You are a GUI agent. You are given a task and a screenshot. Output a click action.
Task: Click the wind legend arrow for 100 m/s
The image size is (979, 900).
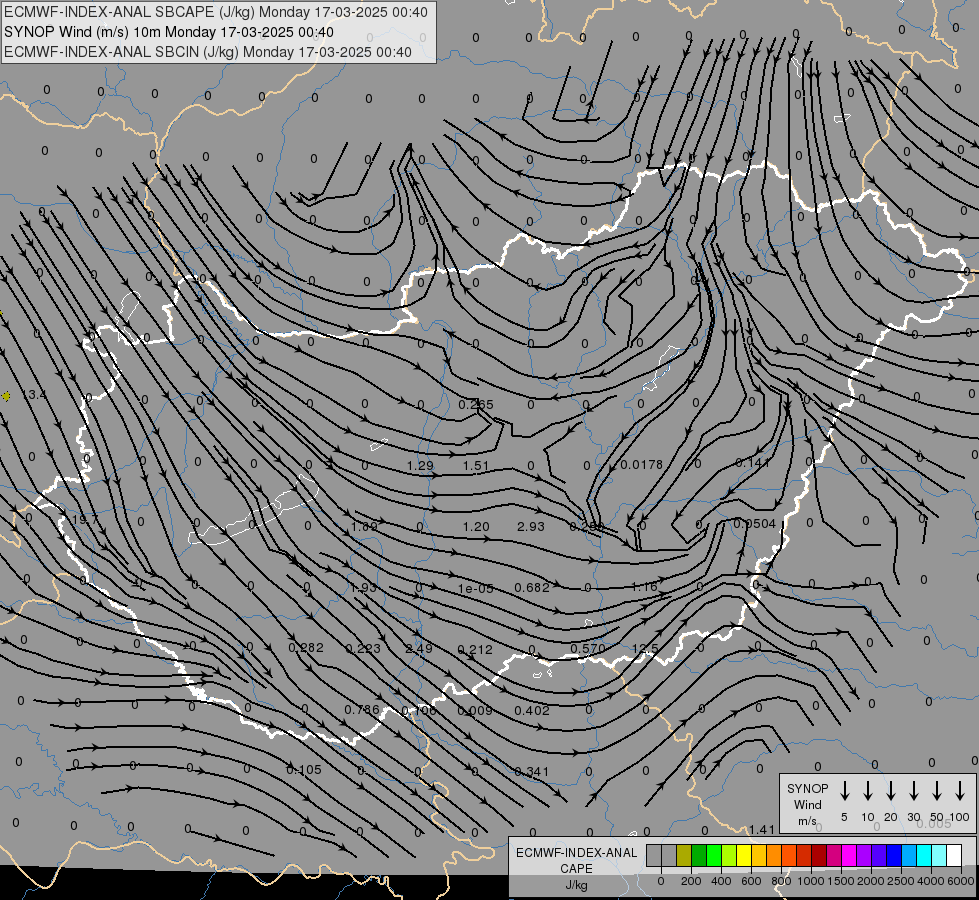(x=960, y=791)
